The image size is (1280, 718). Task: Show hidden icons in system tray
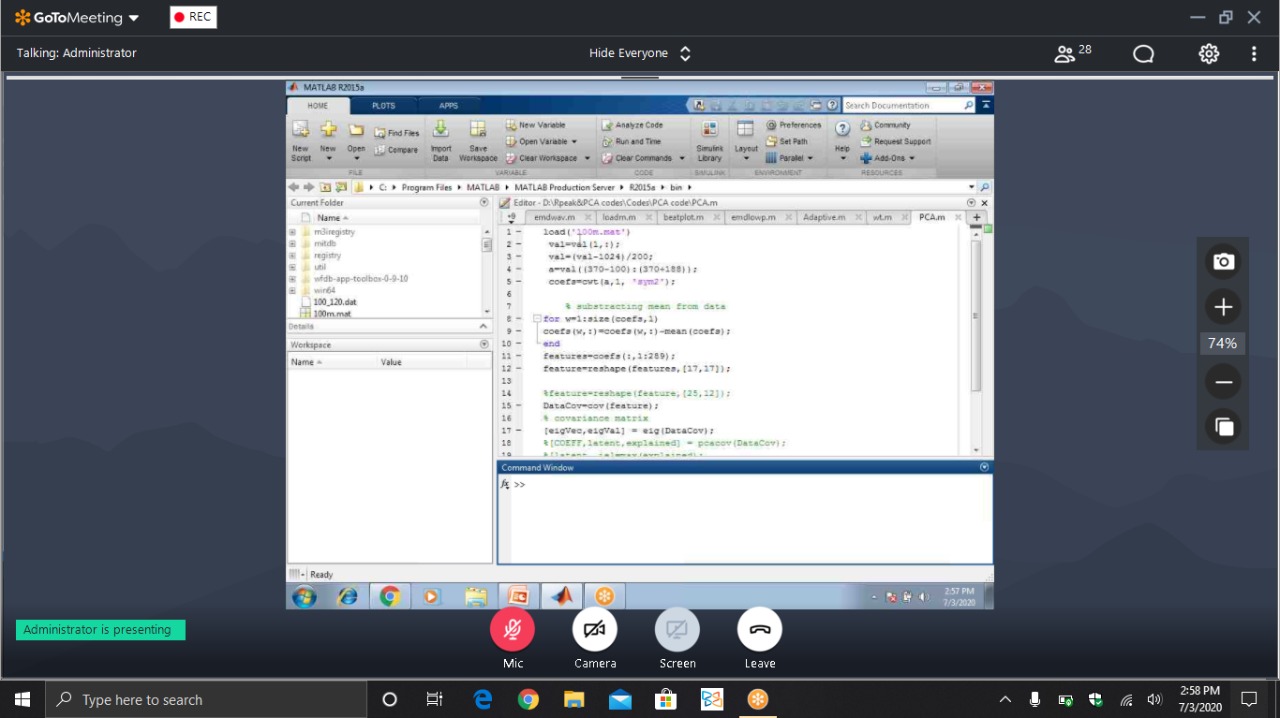coord(1005,700)
